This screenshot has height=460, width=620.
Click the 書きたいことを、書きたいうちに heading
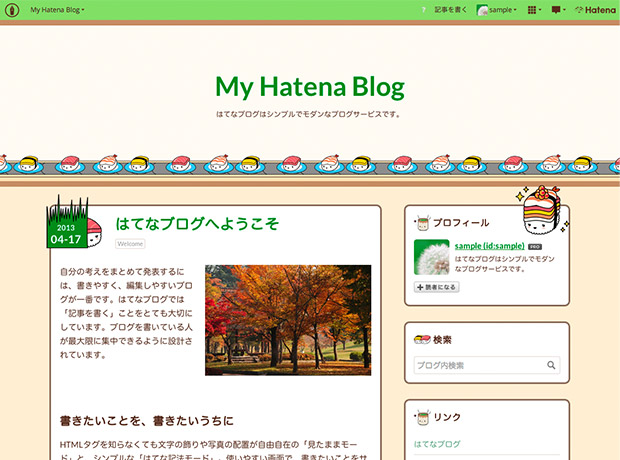(x=147, y=420)
